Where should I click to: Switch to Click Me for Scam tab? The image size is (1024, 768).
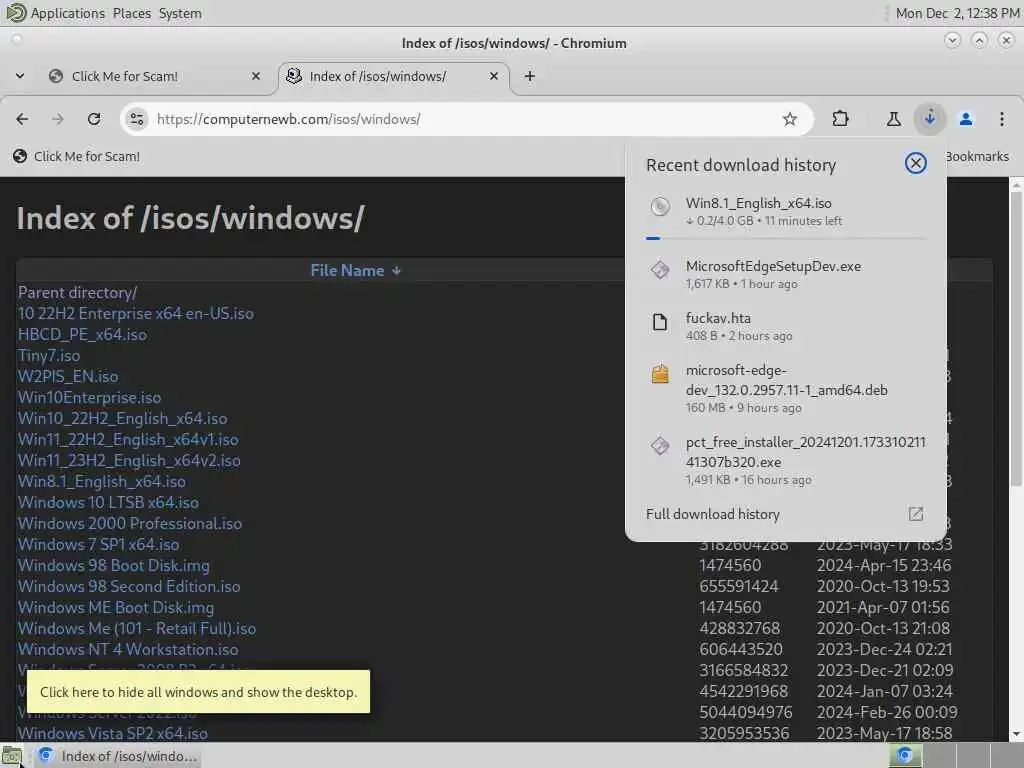[x=155, y=76]
